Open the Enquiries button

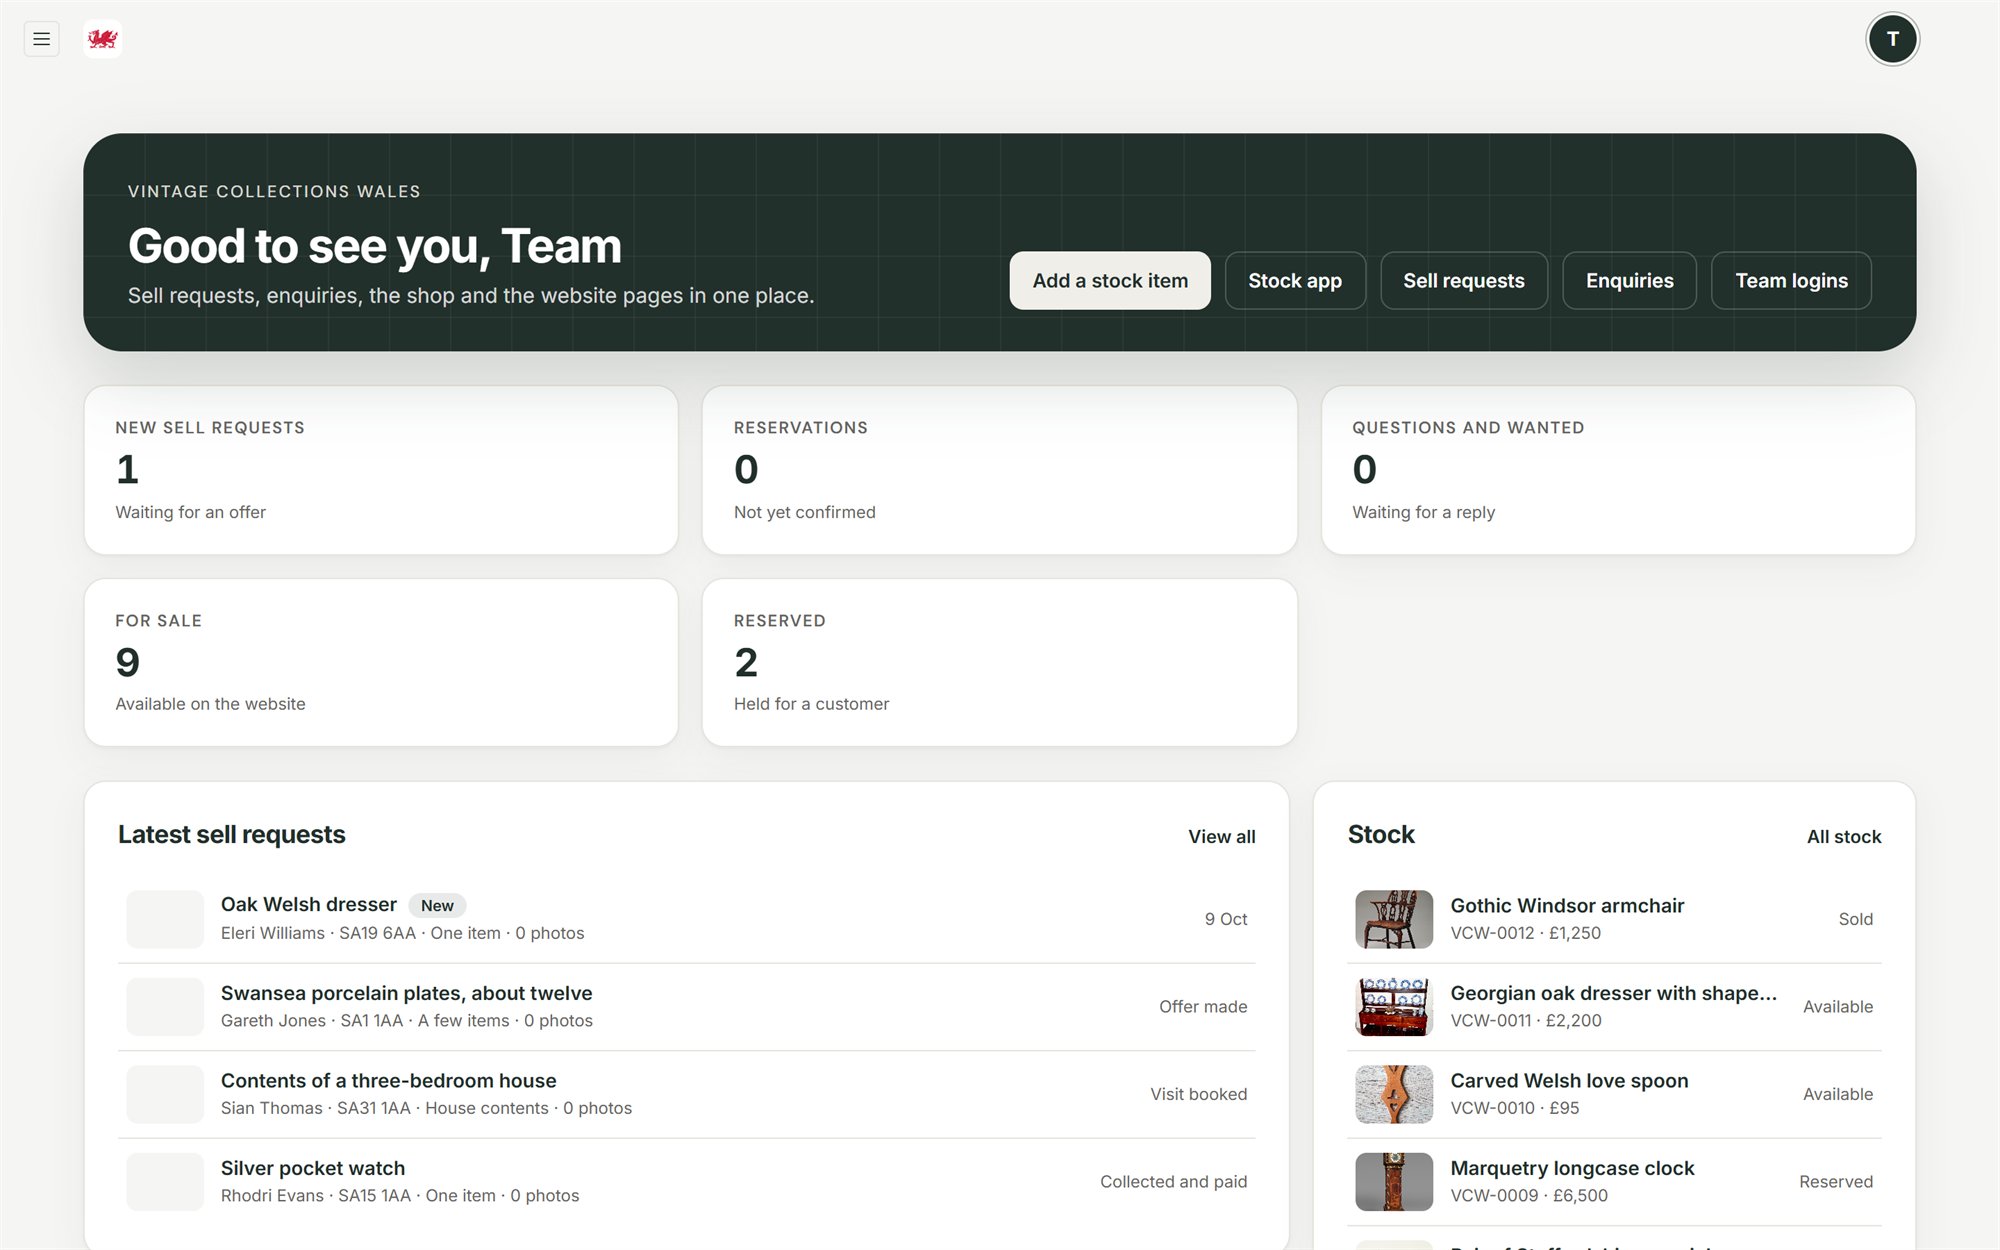coord(1629,281)
